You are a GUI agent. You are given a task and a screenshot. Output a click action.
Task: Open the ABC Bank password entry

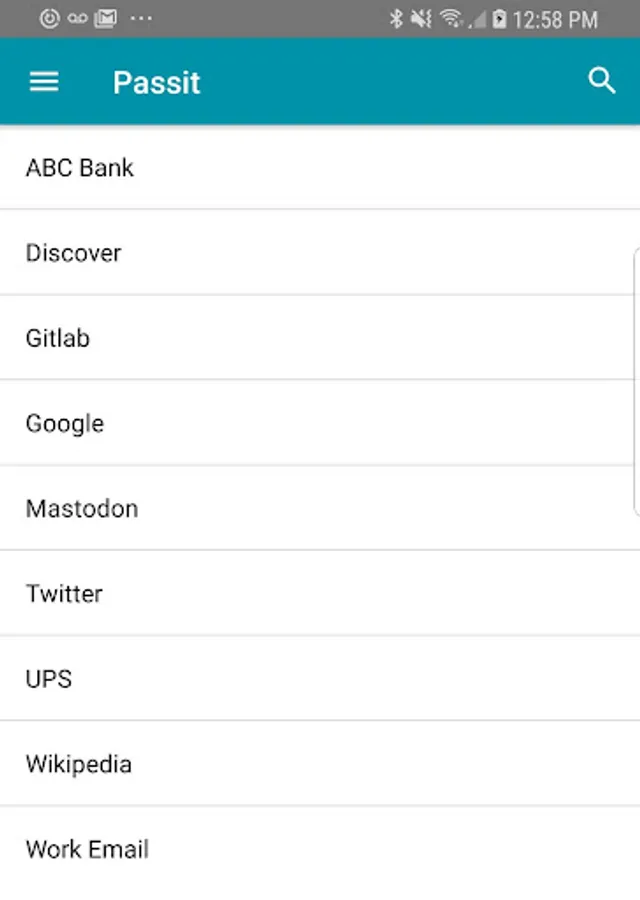80,168
